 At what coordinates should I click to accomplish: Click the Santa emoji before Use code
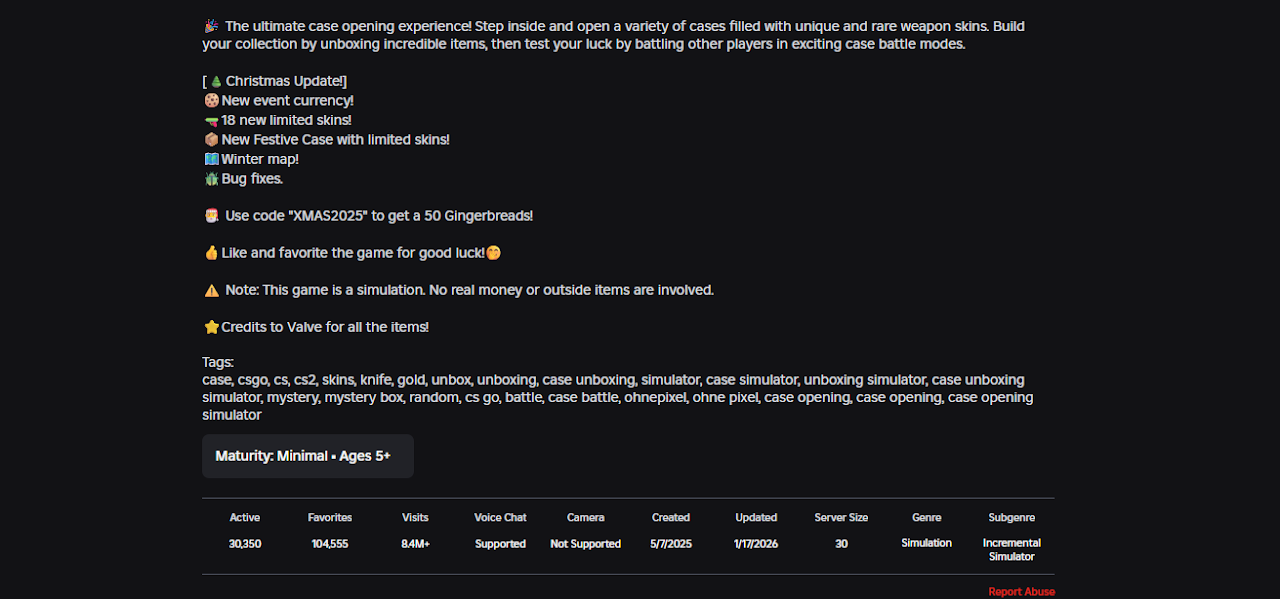click(211, 216)
